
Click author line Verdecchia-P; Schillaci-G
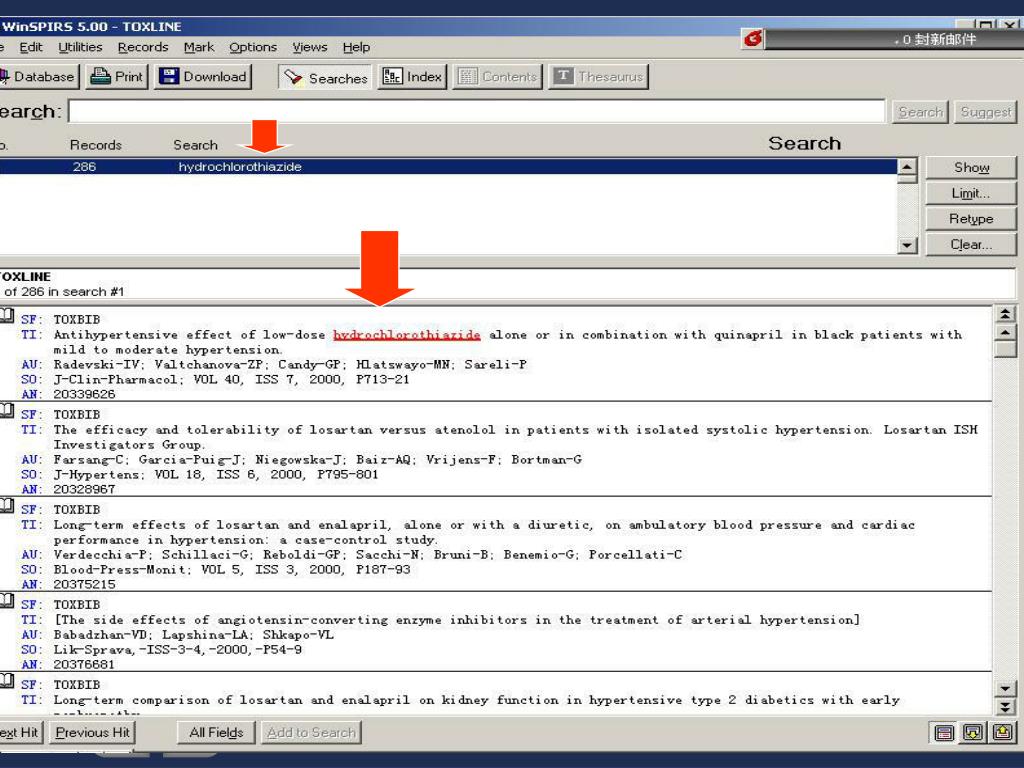[368, 554]
